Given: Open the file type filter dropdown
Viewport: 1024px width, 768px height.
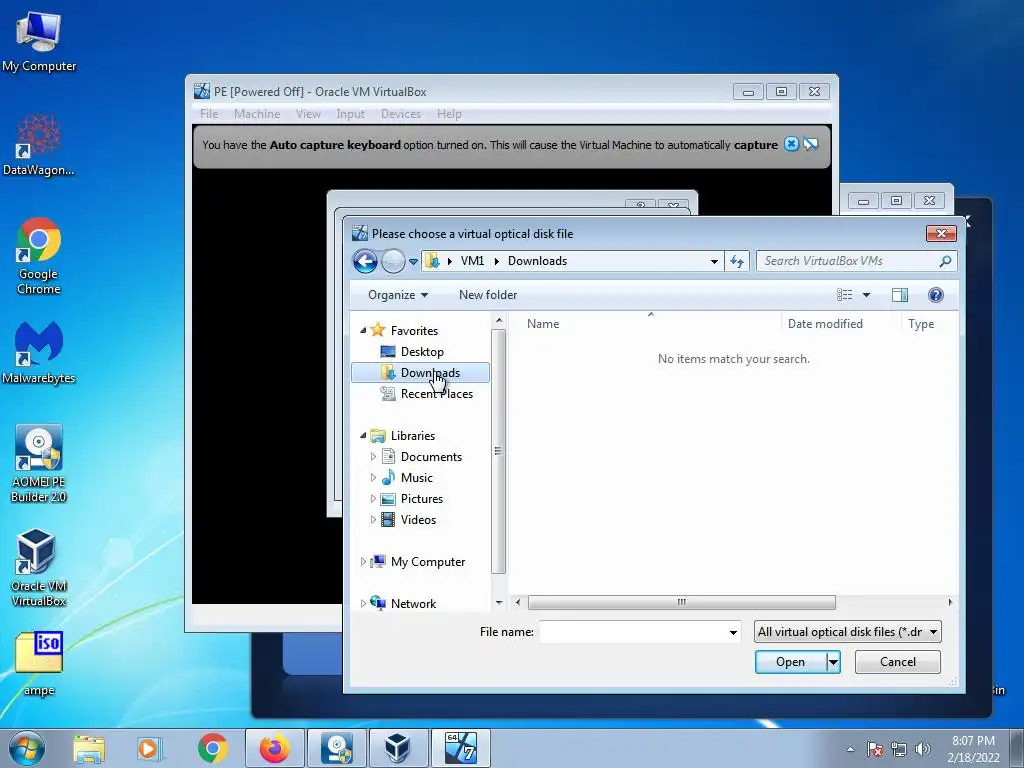Looking at the screenshot, I should (847, 632).
